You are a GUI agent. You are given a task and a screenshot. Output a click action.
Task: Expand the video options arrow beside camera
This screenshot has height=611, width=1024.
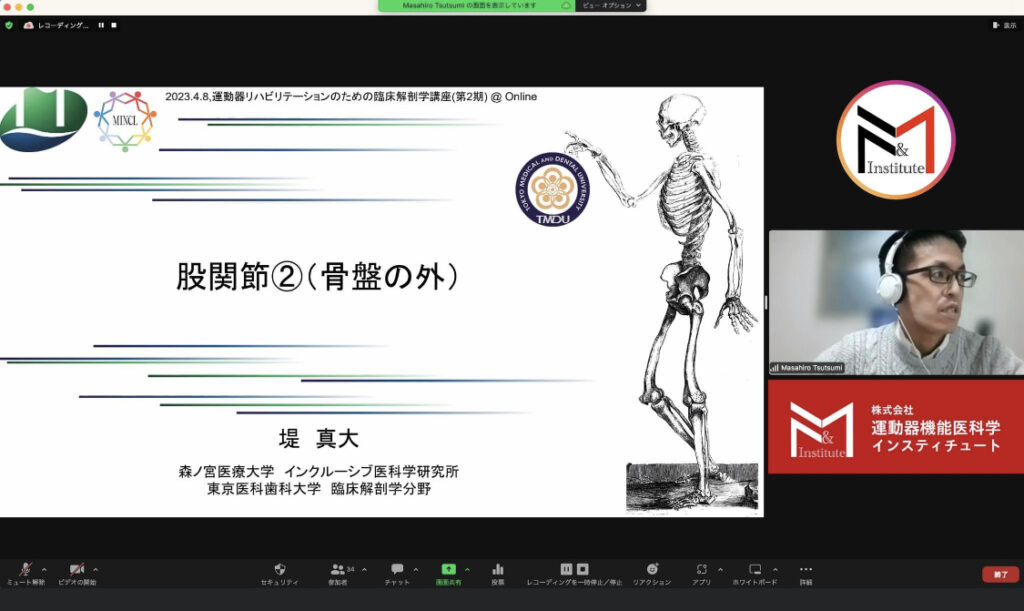[x=95, y=569]
